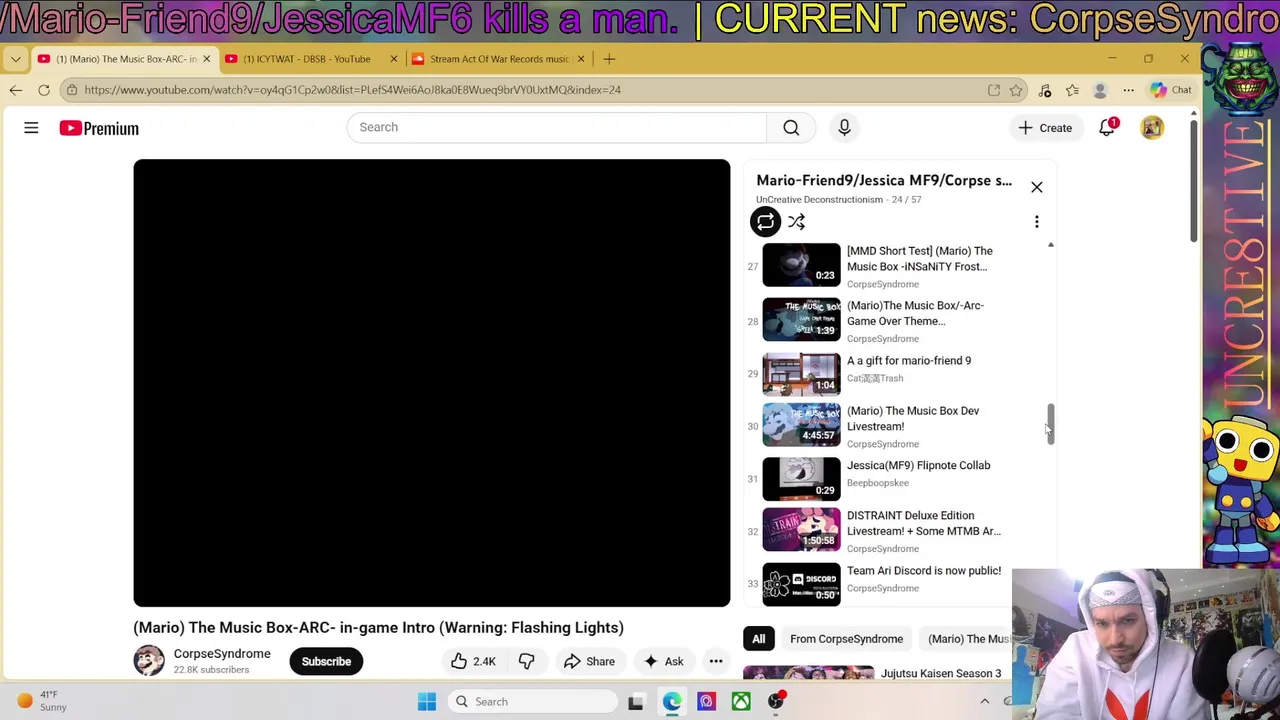Open Task View on the taskbar
1280x720 pixels.
click(635, 702)
